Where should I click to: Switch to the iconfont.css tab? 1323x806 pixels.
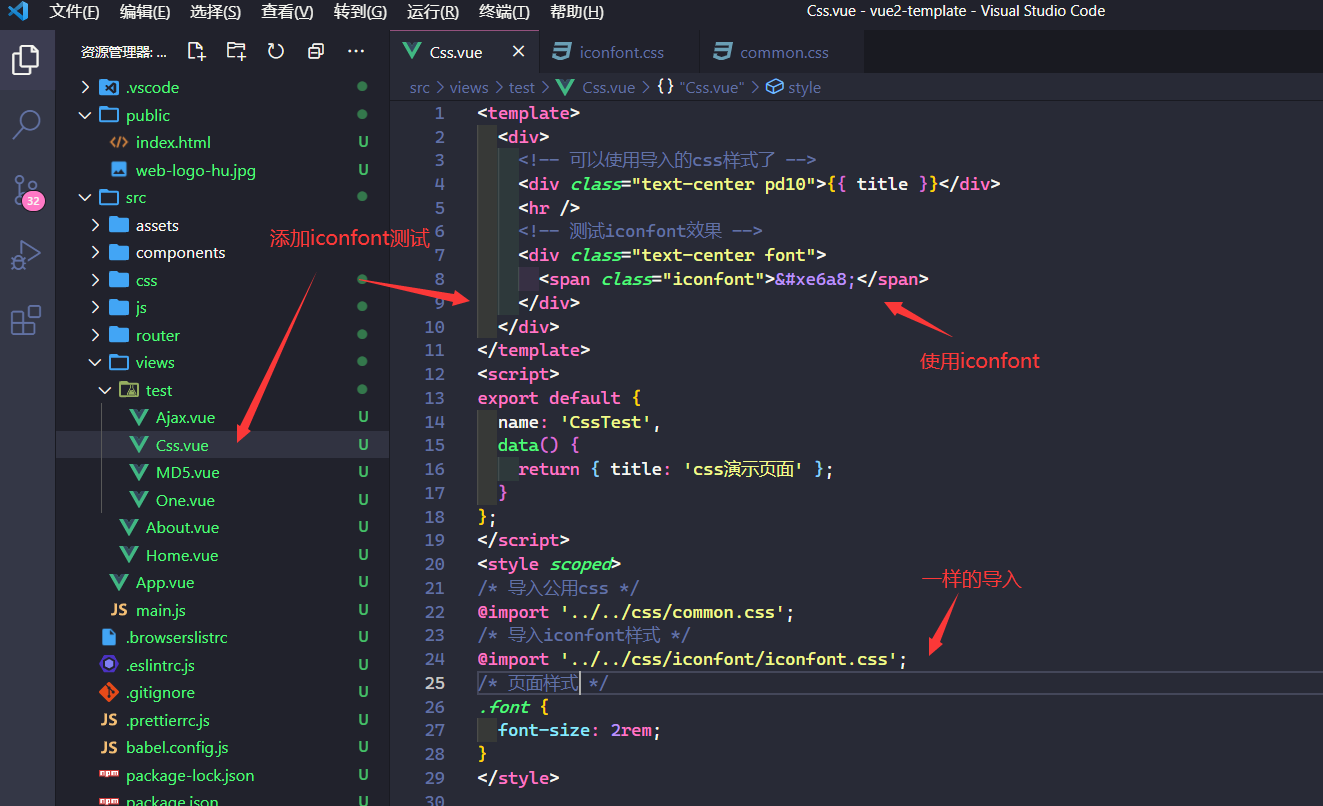point(621,52)
